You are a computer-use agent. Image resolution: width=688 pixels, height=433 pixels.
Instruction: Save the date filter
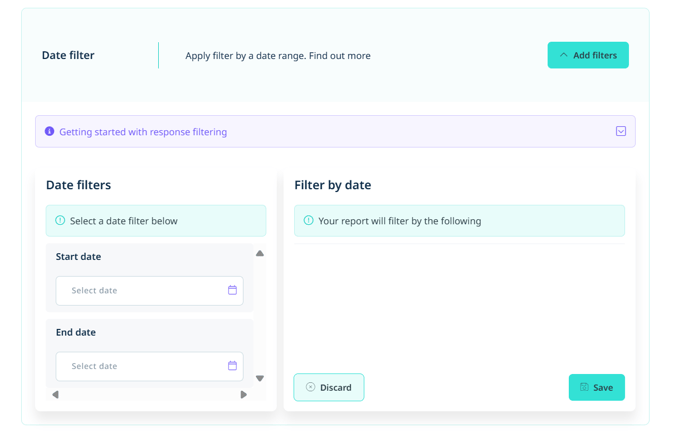[597, 387]
